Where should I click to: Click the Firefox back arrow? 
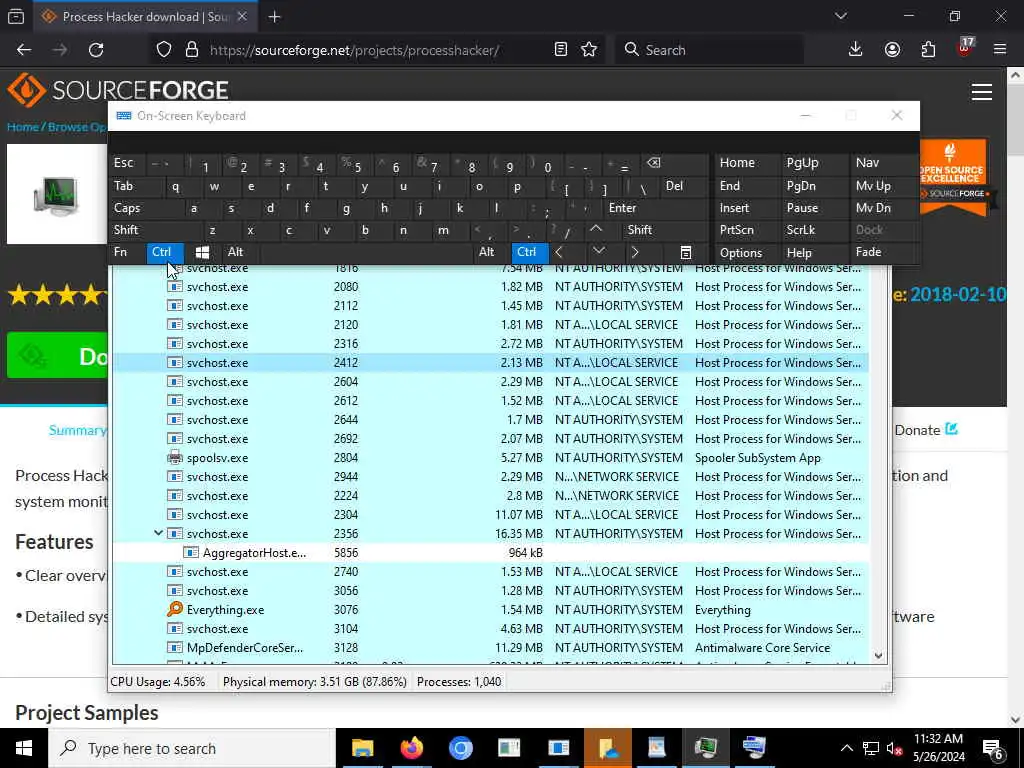coord(24,50)
